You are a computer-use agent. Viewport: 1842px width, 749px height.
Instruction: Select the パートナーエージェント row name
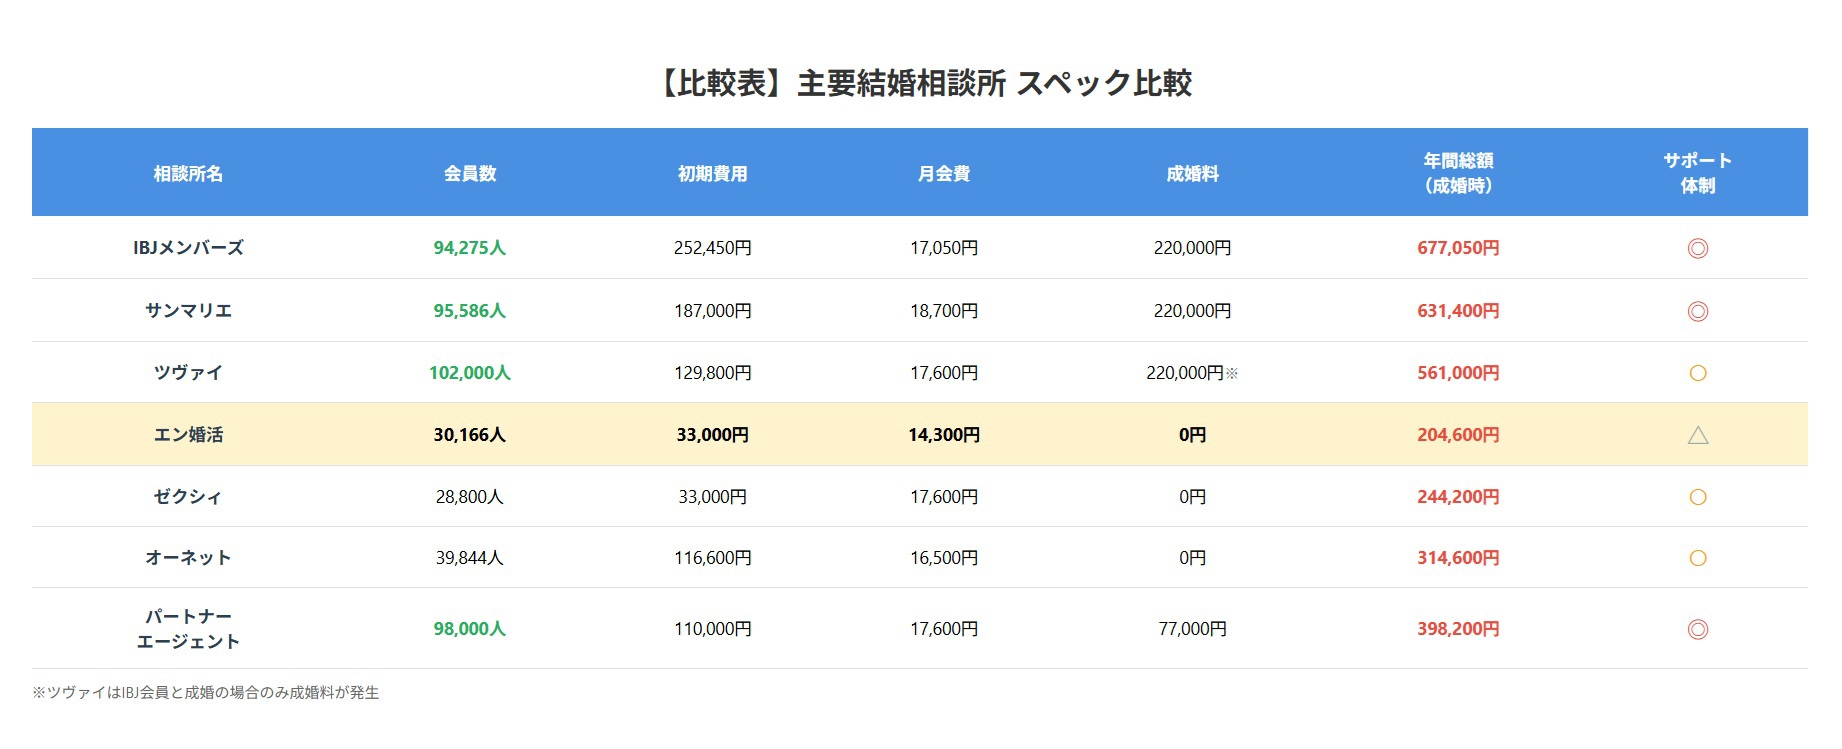pyautogui.click(x=188, y=629)
